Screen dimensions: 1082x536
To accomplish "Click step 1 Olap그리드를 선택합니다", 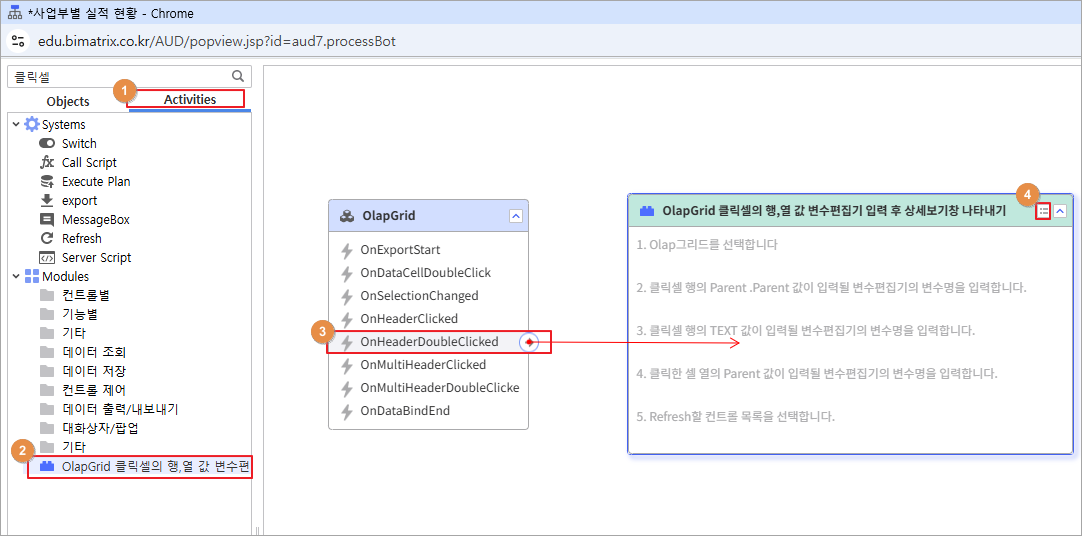I will [x=707, y=244].
